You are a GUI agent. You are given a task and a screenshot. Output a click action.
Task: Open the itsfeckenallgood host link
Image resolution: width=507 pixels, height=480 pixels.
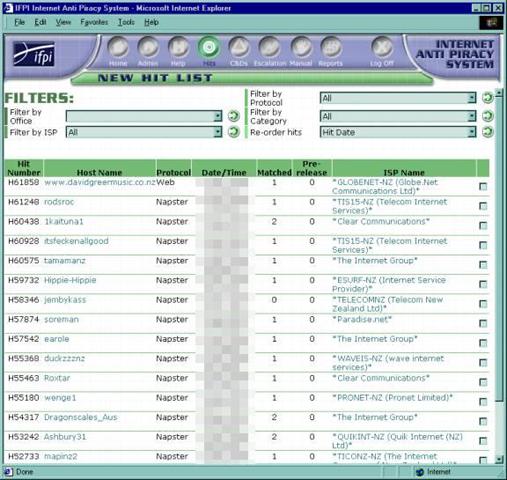76,241
